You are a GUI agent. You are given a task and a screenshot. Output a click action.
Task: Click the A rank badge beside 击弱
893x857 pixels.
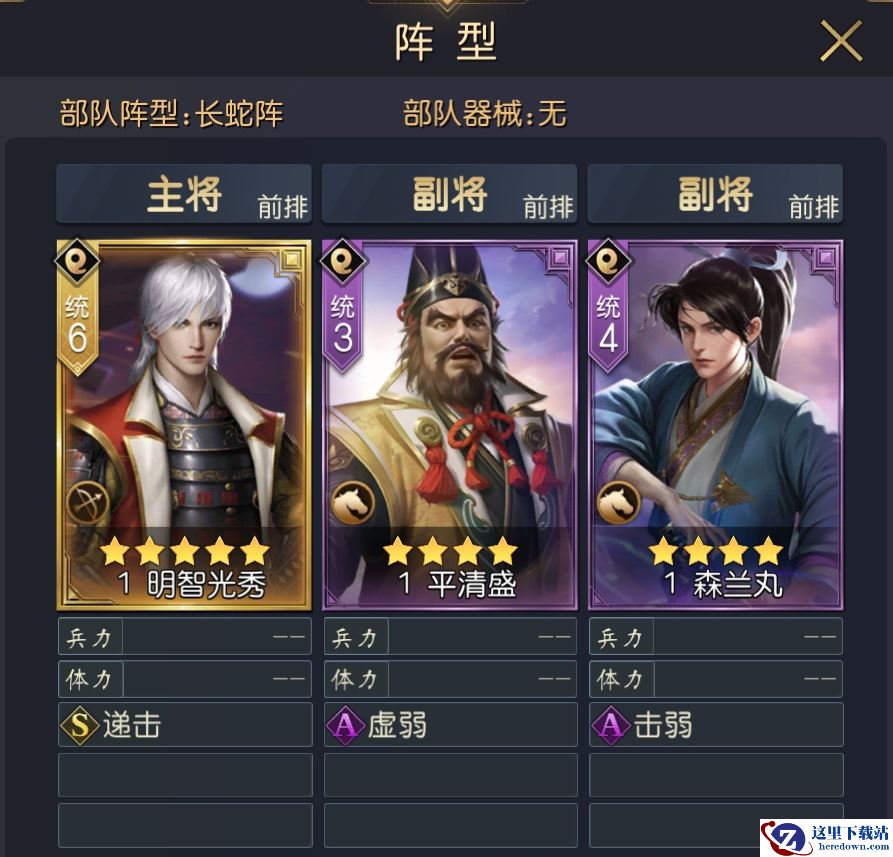[610, 725]
